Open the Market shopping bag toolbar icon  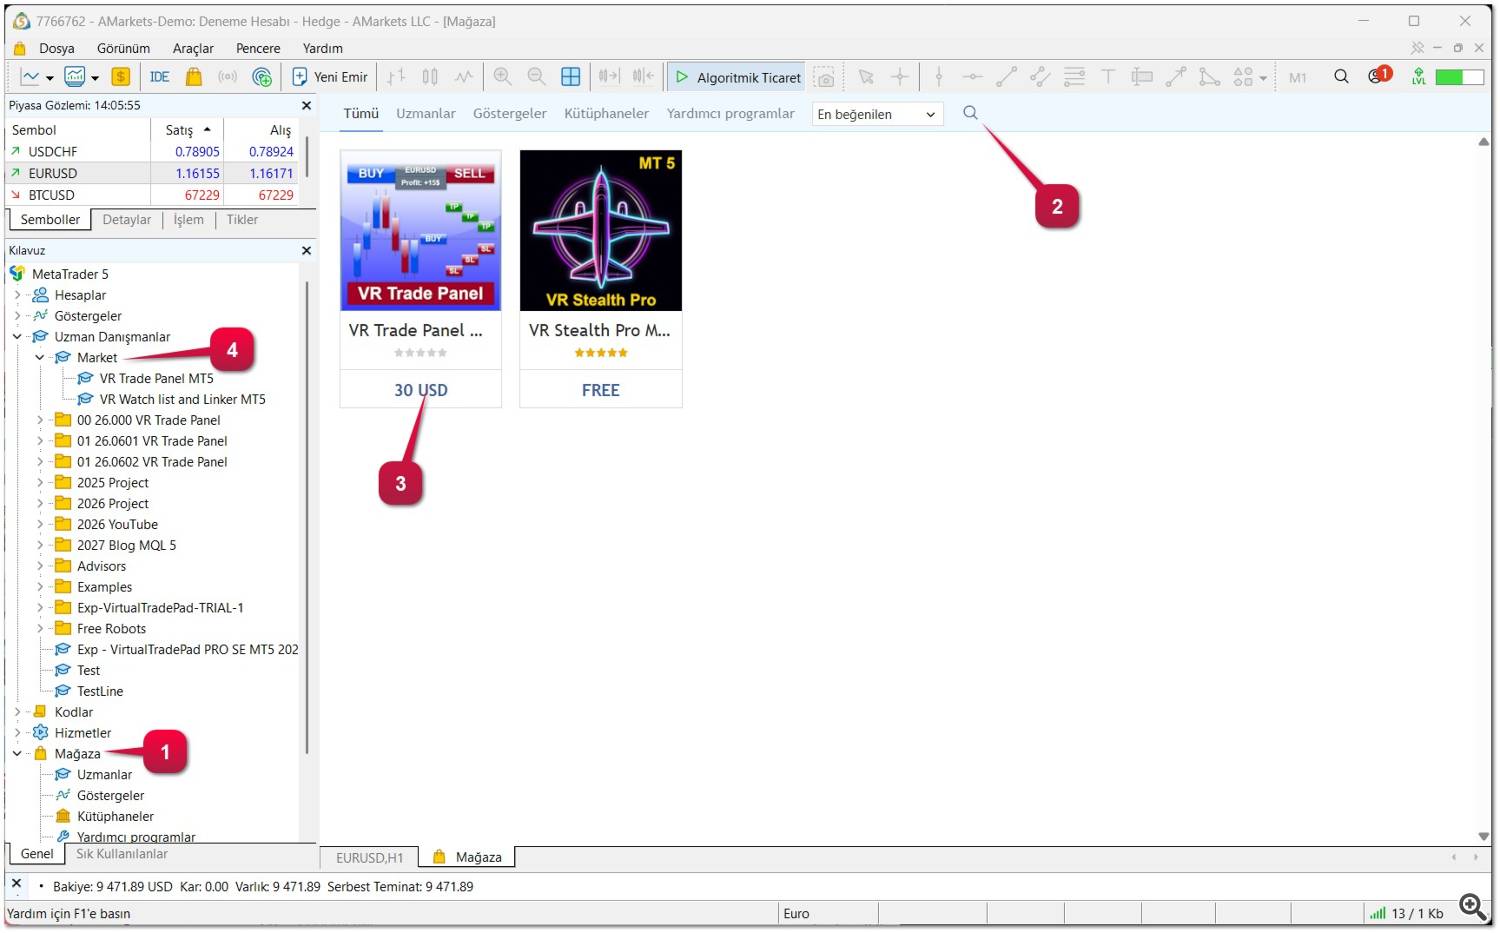pyautogui.click(x=194, y=77)
